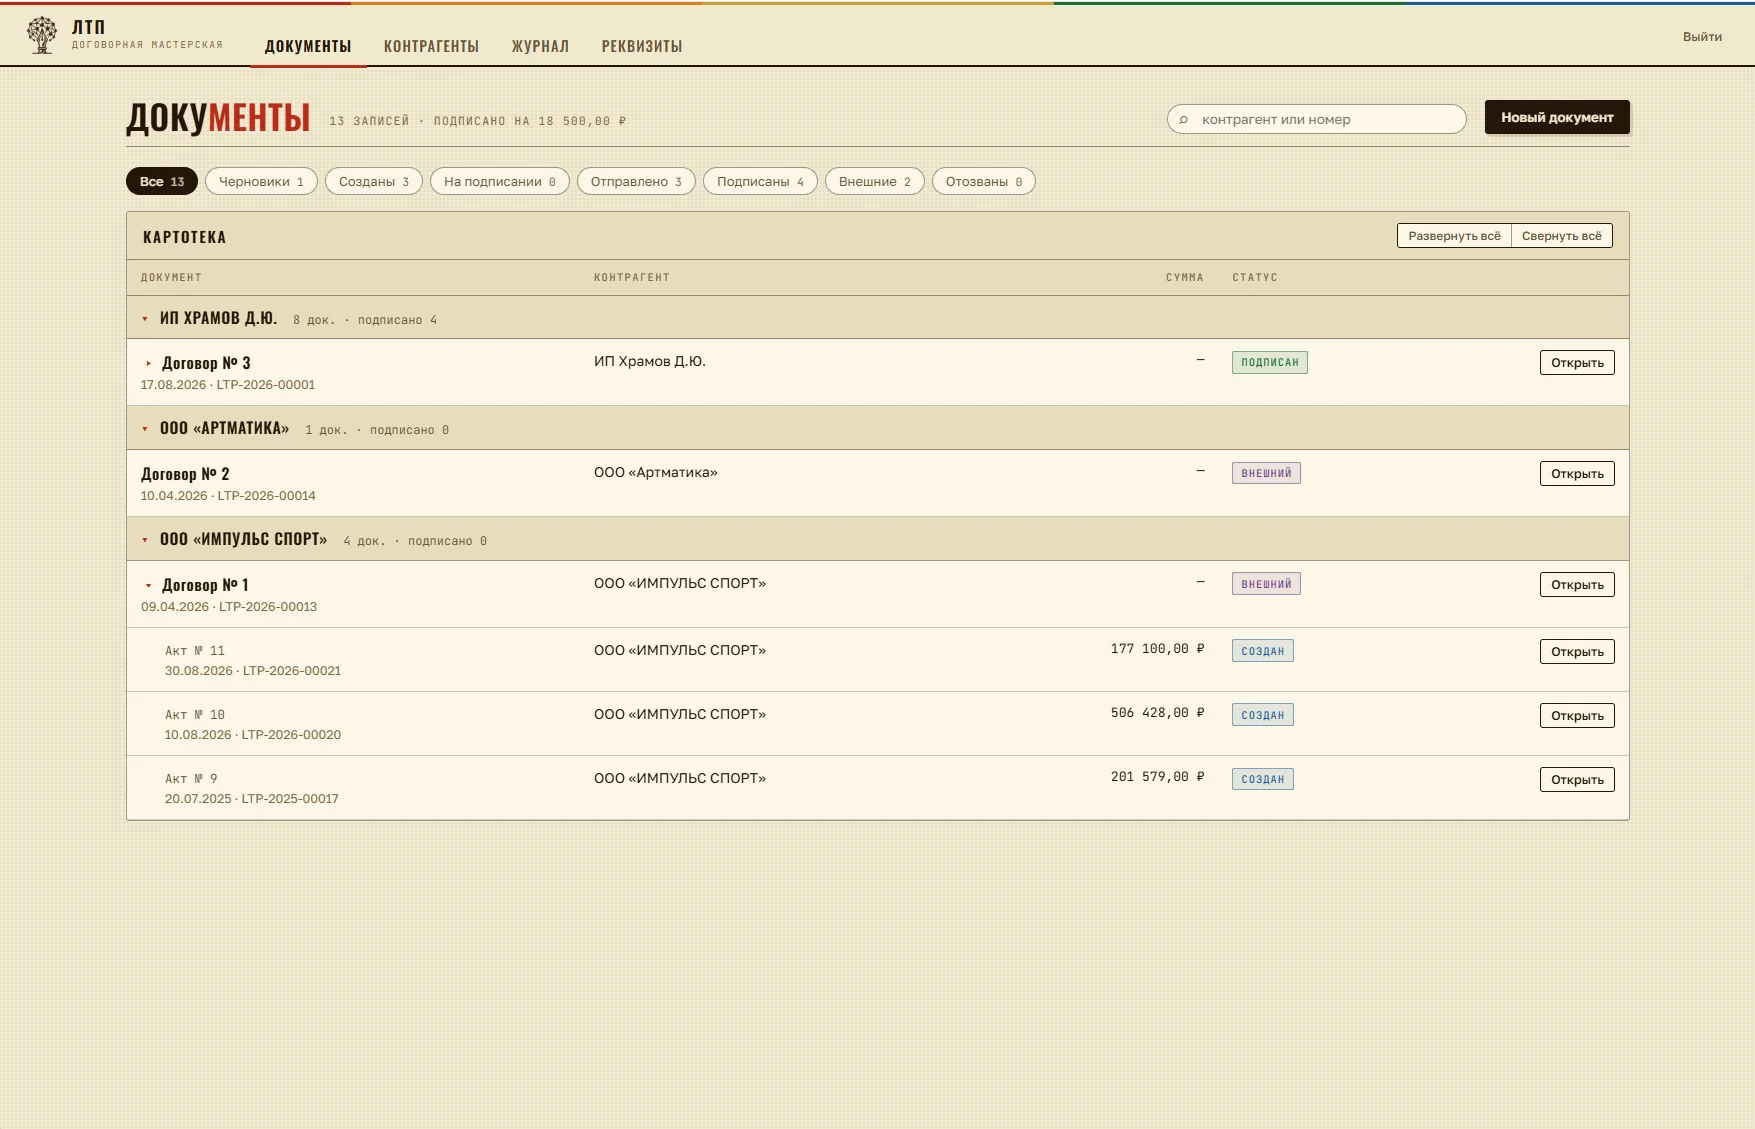Collapse Договор № 1 child documents
Image resolution: width=1755 pixels, height=1129 pixels.
pos(149,586)
